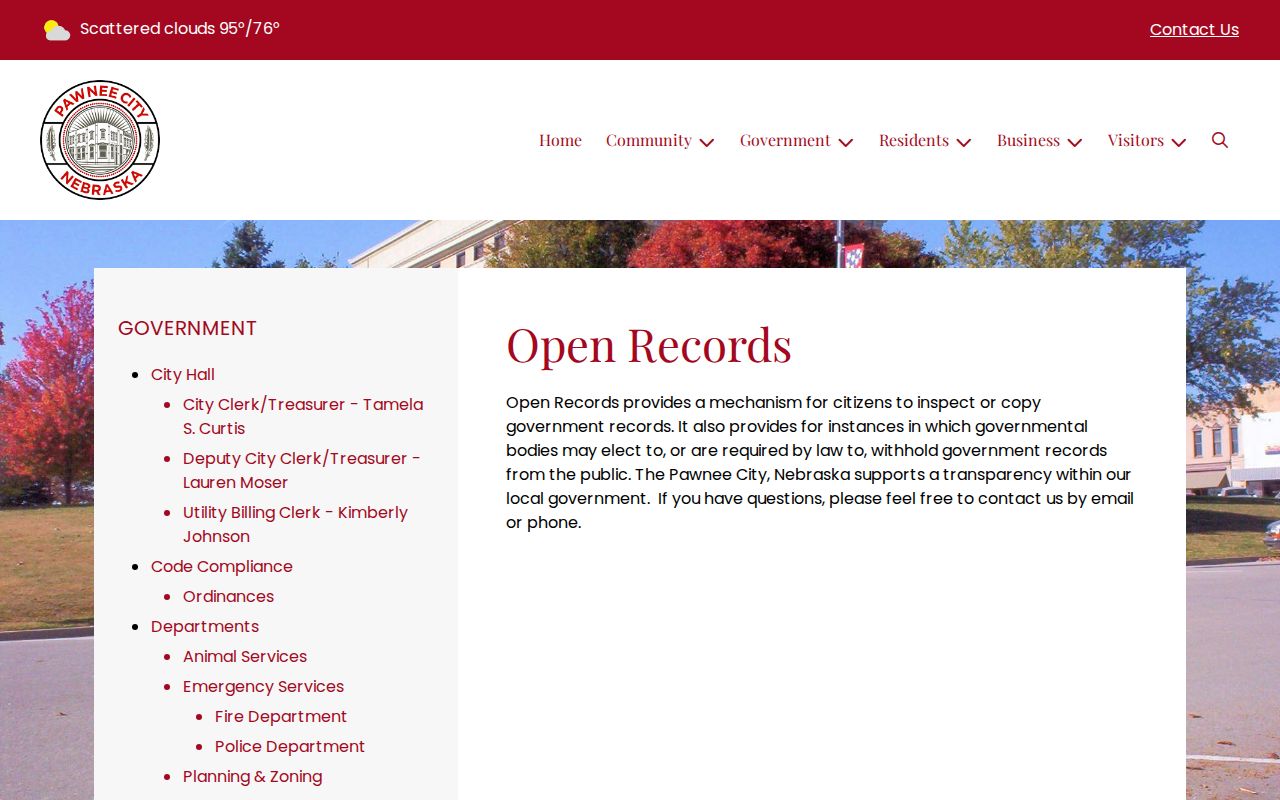1280x800 pixels.
Task: Open the Community menu item
Action: (x=649, y=140)
